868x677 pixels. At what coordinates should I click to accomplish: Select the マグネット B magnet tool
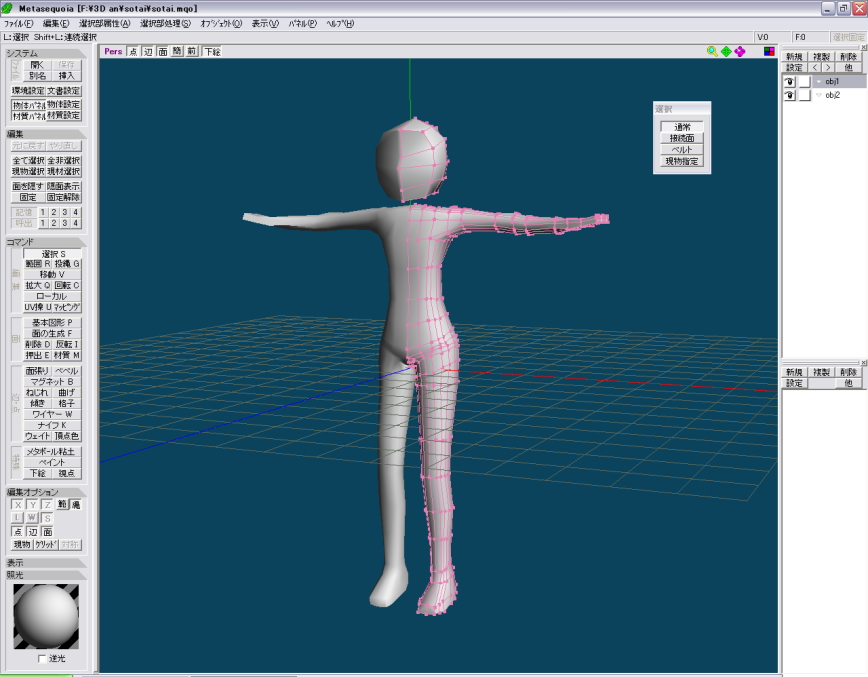pos(53,382)
